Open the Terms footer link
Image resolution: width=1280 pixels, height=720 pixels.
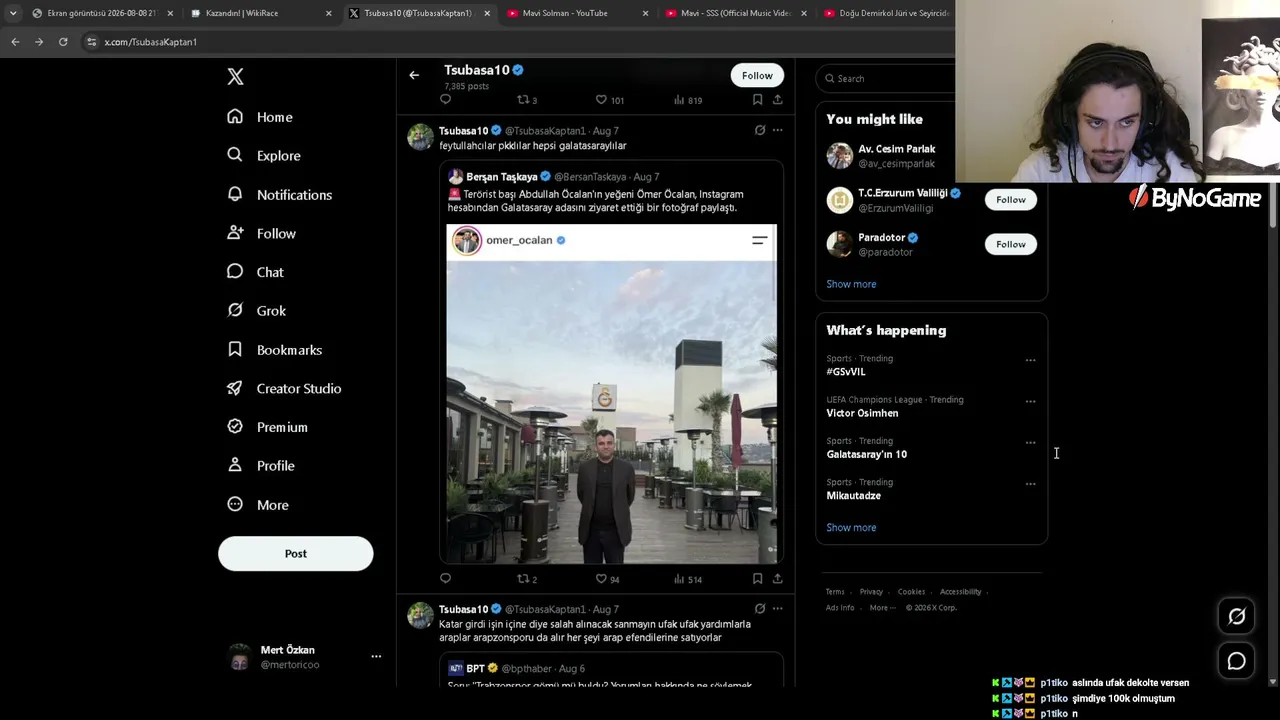tap(835, 592)
